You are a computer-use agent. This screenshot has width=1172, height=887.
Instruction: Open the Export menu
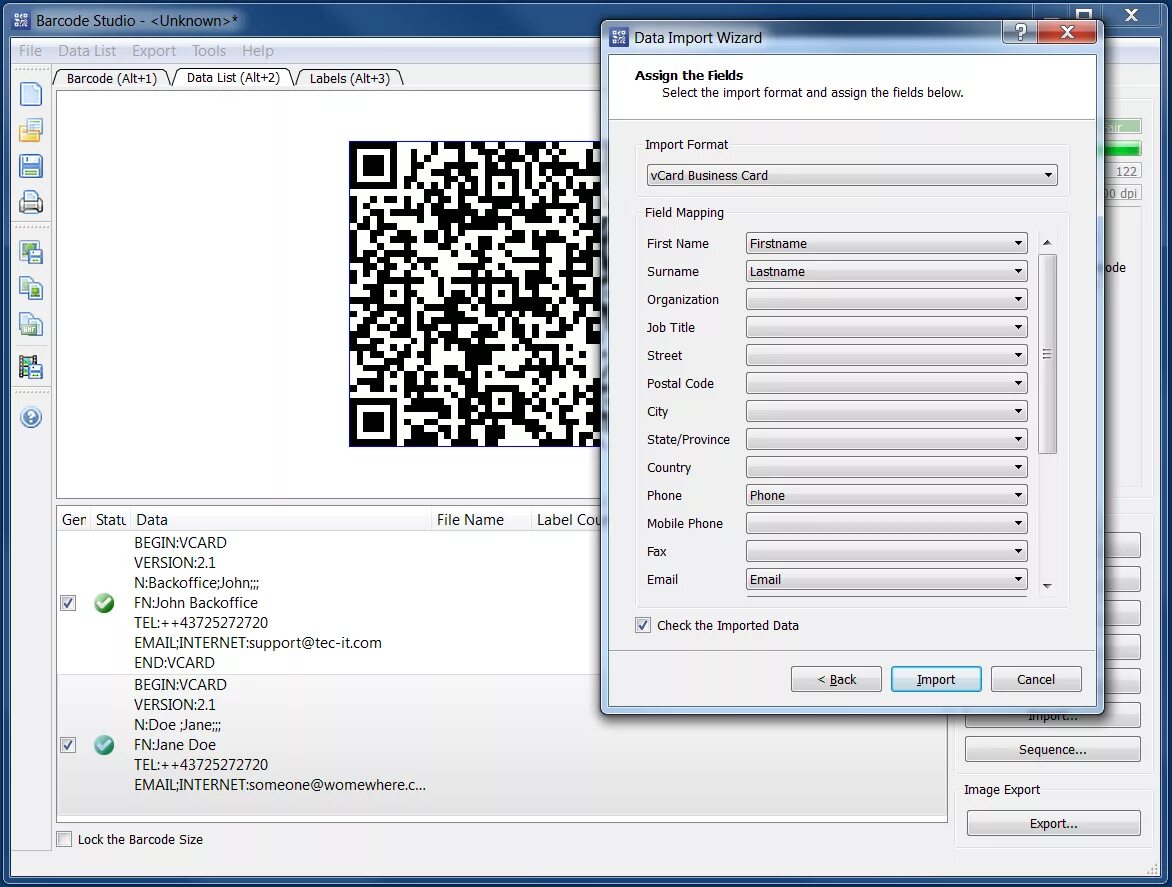point(154,51)
